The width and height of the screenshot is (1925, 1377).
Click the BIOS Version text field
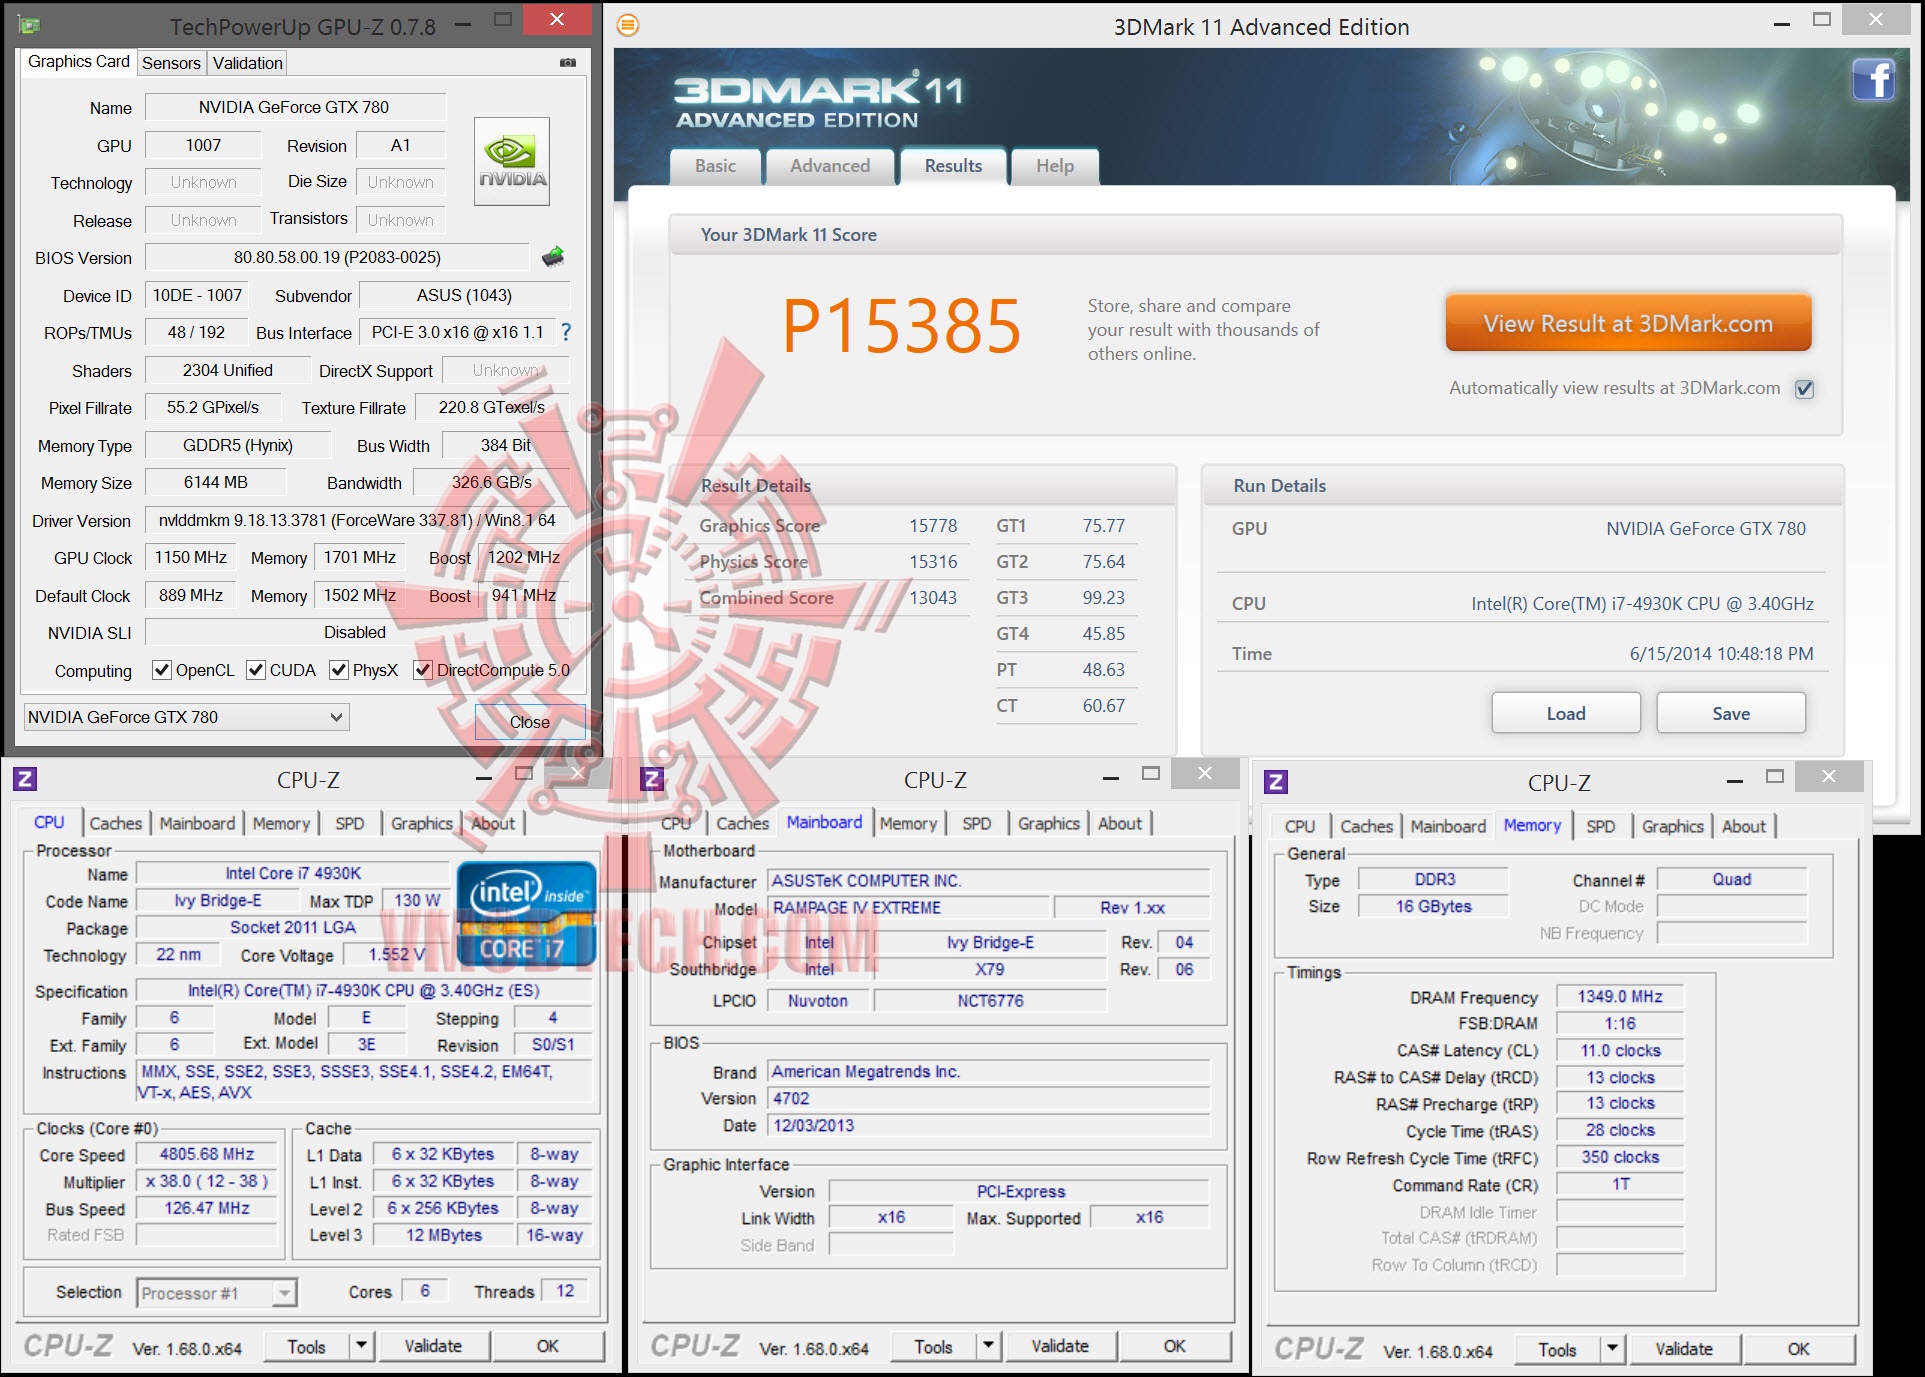tap(337, 258)
